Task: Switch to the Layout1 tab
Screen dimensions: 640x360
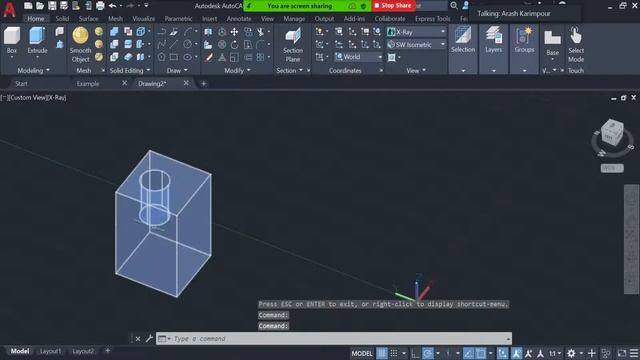Action: pyautogui.click(x=50, y=351)
